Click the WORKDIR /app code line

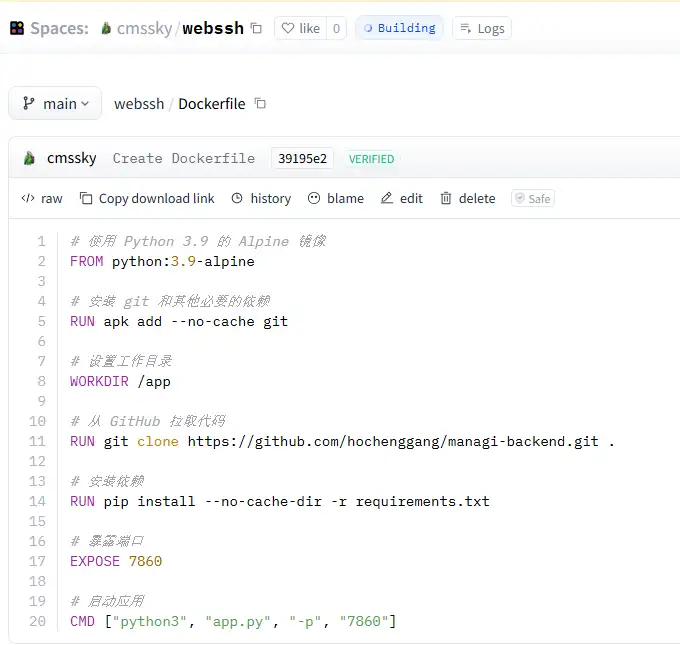120,381
